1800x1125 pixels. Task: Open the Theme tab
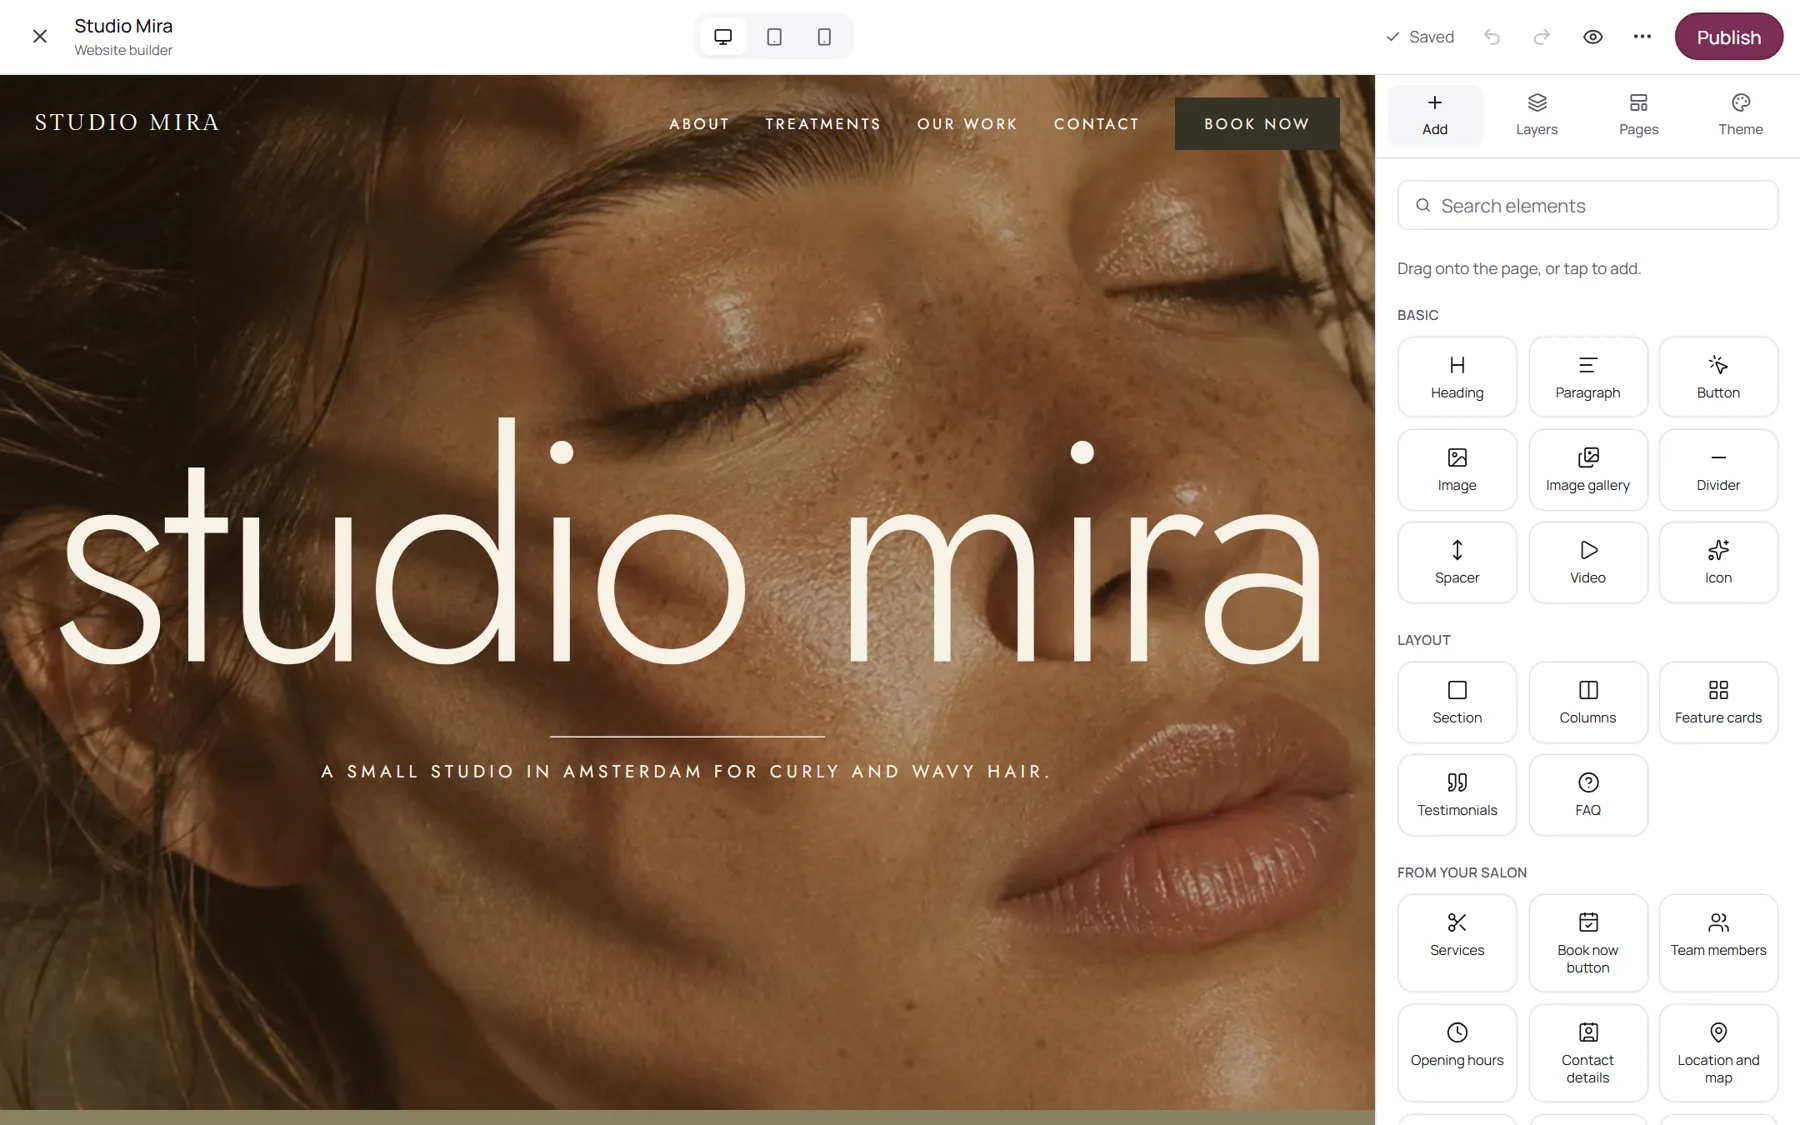(1740, 115)
